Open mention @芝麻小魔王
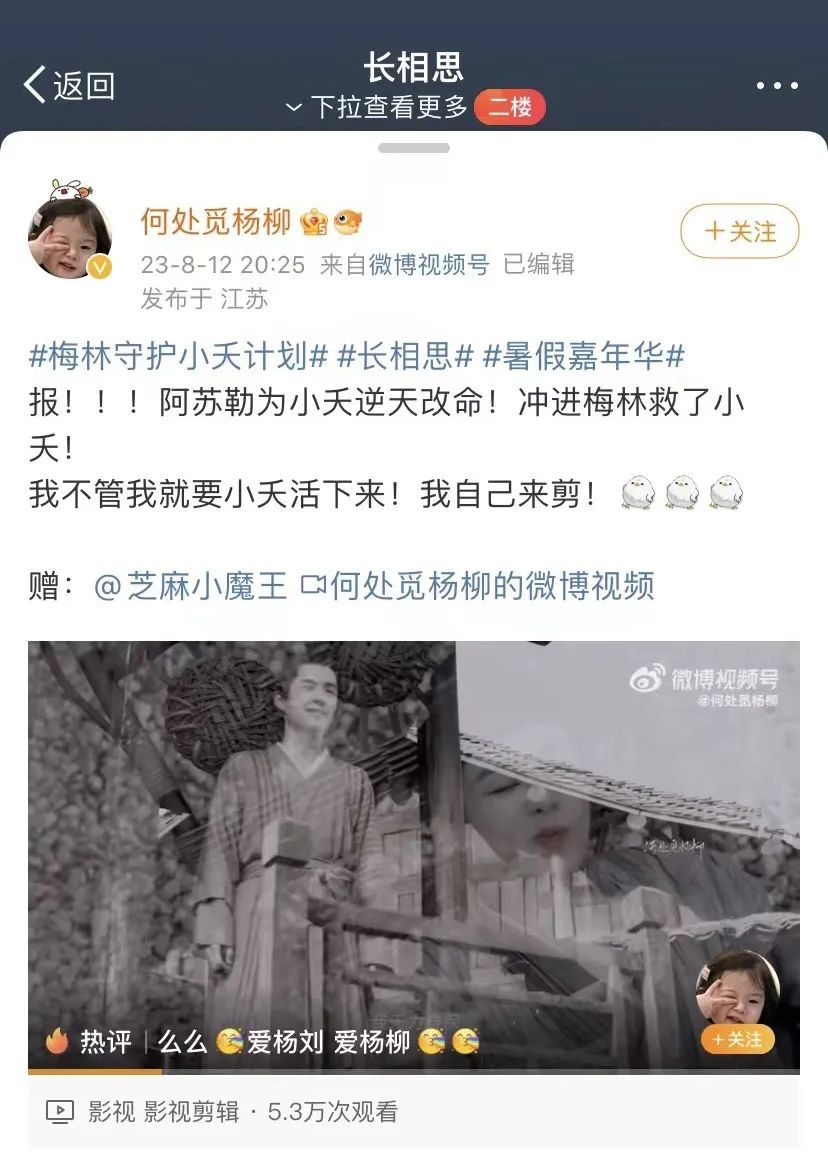Screen dimensions: 828x1168 point(191,585)
